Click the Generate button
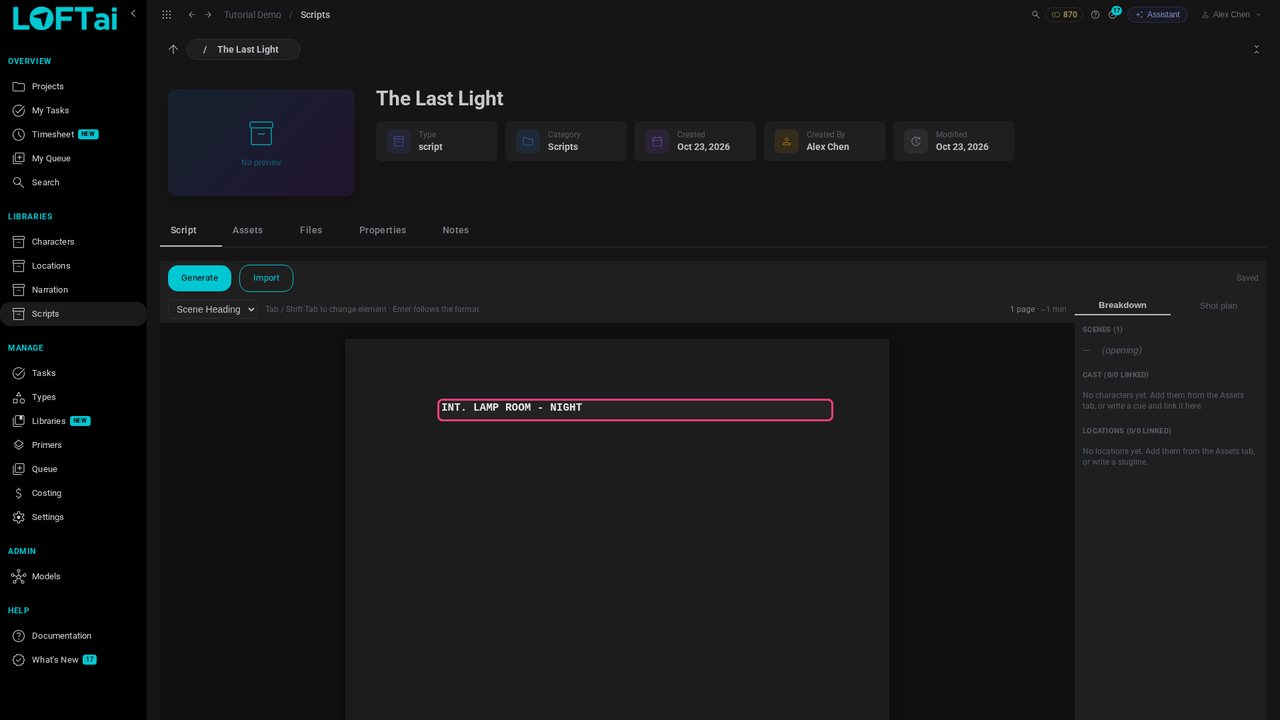 (199, 278)
